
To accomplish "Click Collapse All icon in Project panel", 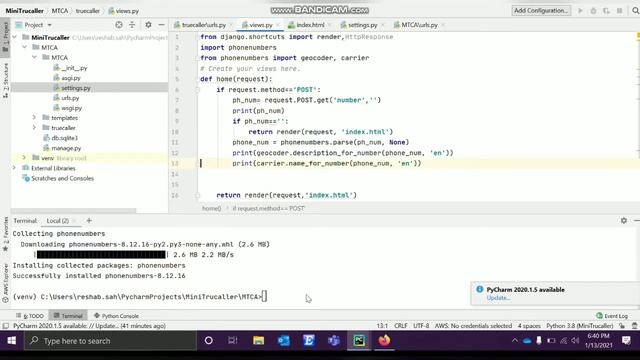I will [132, 25].
